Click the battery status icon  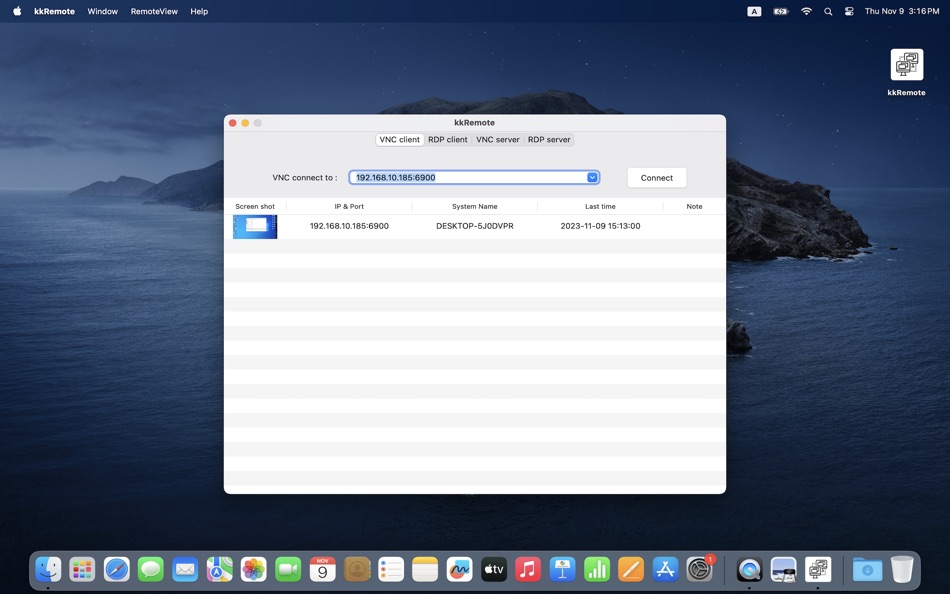point(780,11)
